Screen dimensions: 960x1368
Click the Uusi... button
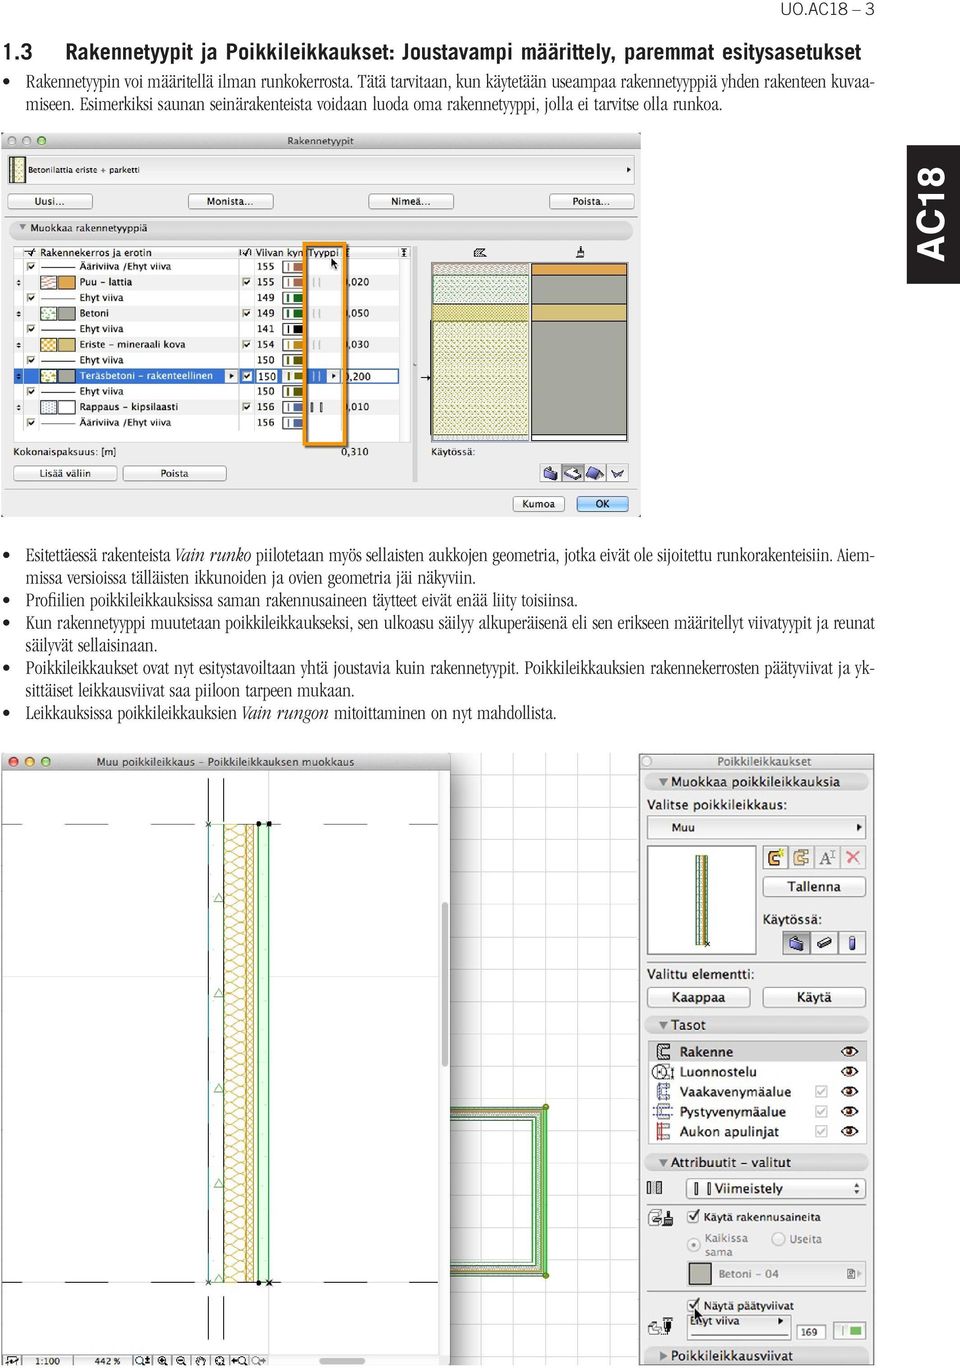(50, 201)
